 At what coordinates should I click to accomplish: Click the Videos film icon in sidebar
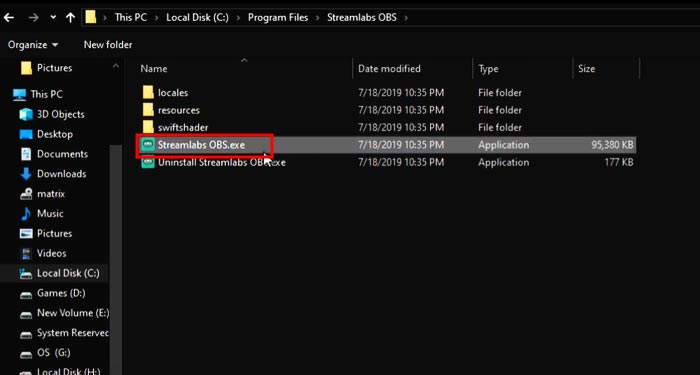[26, 253]
